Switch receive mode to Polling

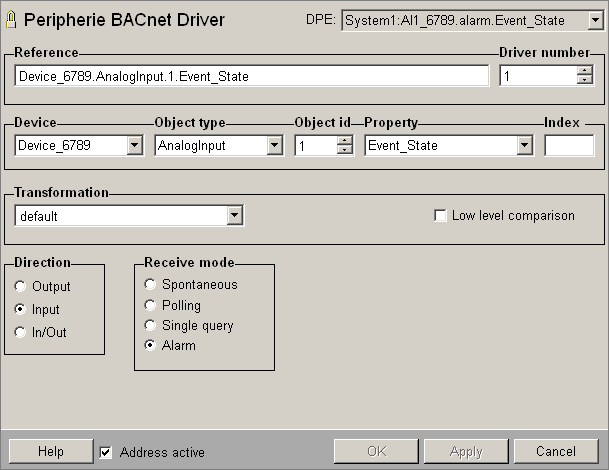pos(151,305)
